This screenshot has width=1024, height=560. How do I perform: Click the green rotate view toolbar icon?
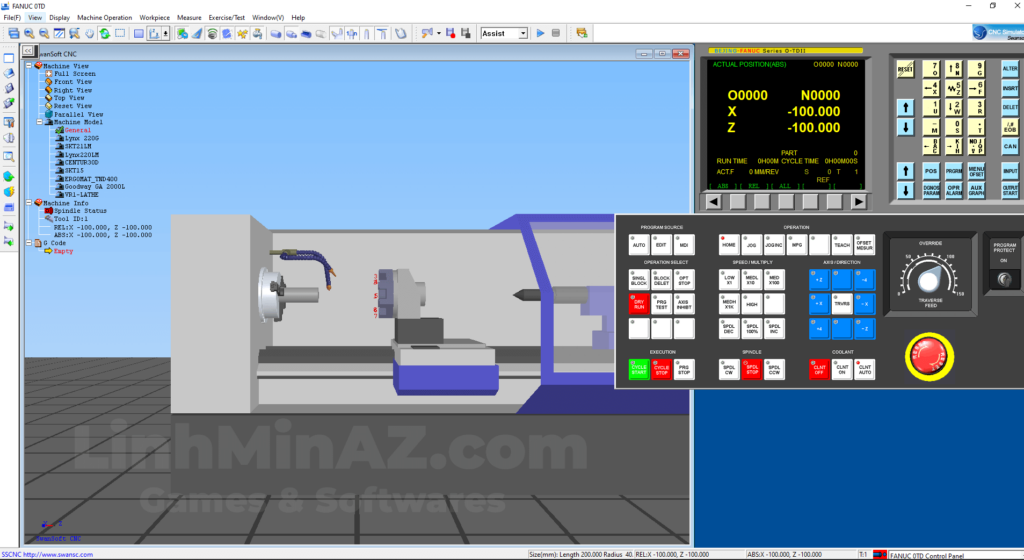tap(104, 33)
